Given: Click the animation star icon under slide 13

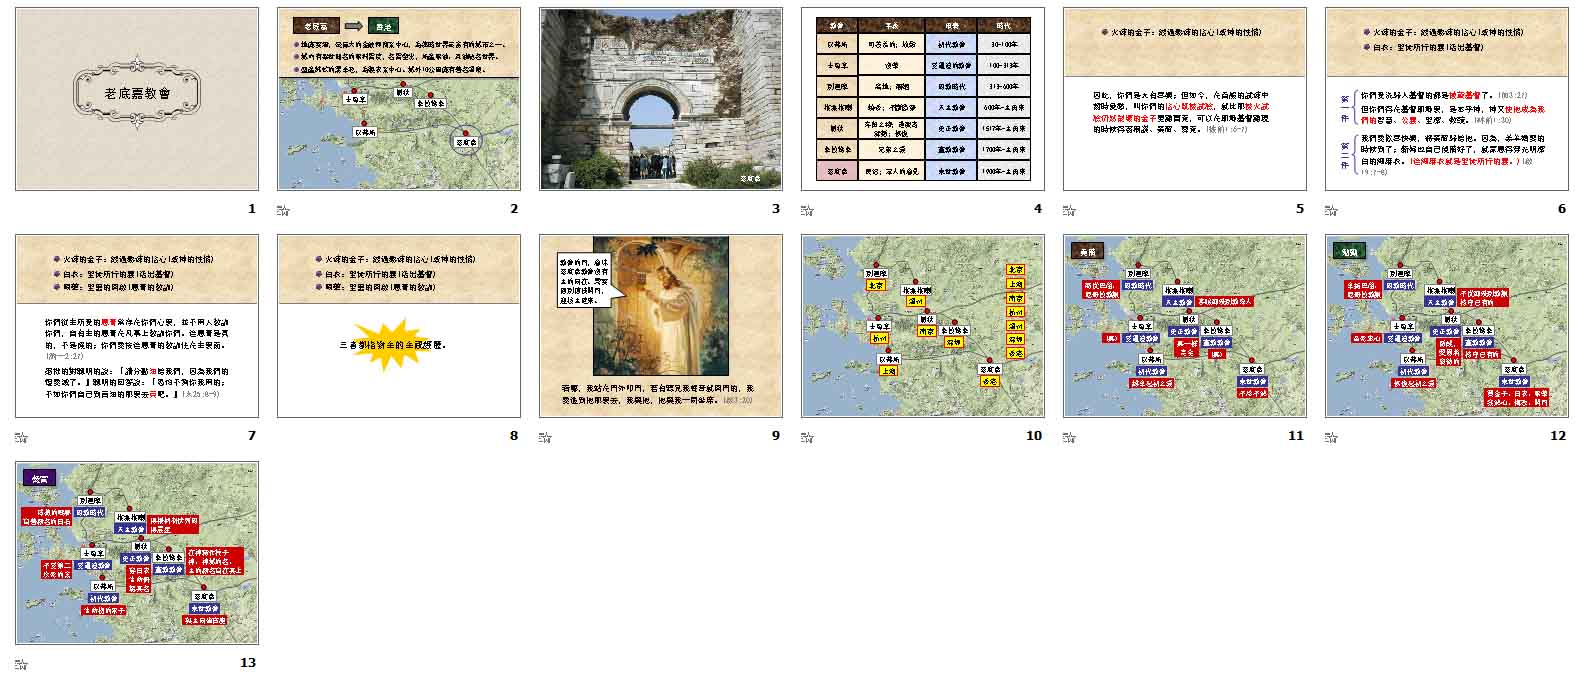Looking at the screenshot, I should pos(21,663).
